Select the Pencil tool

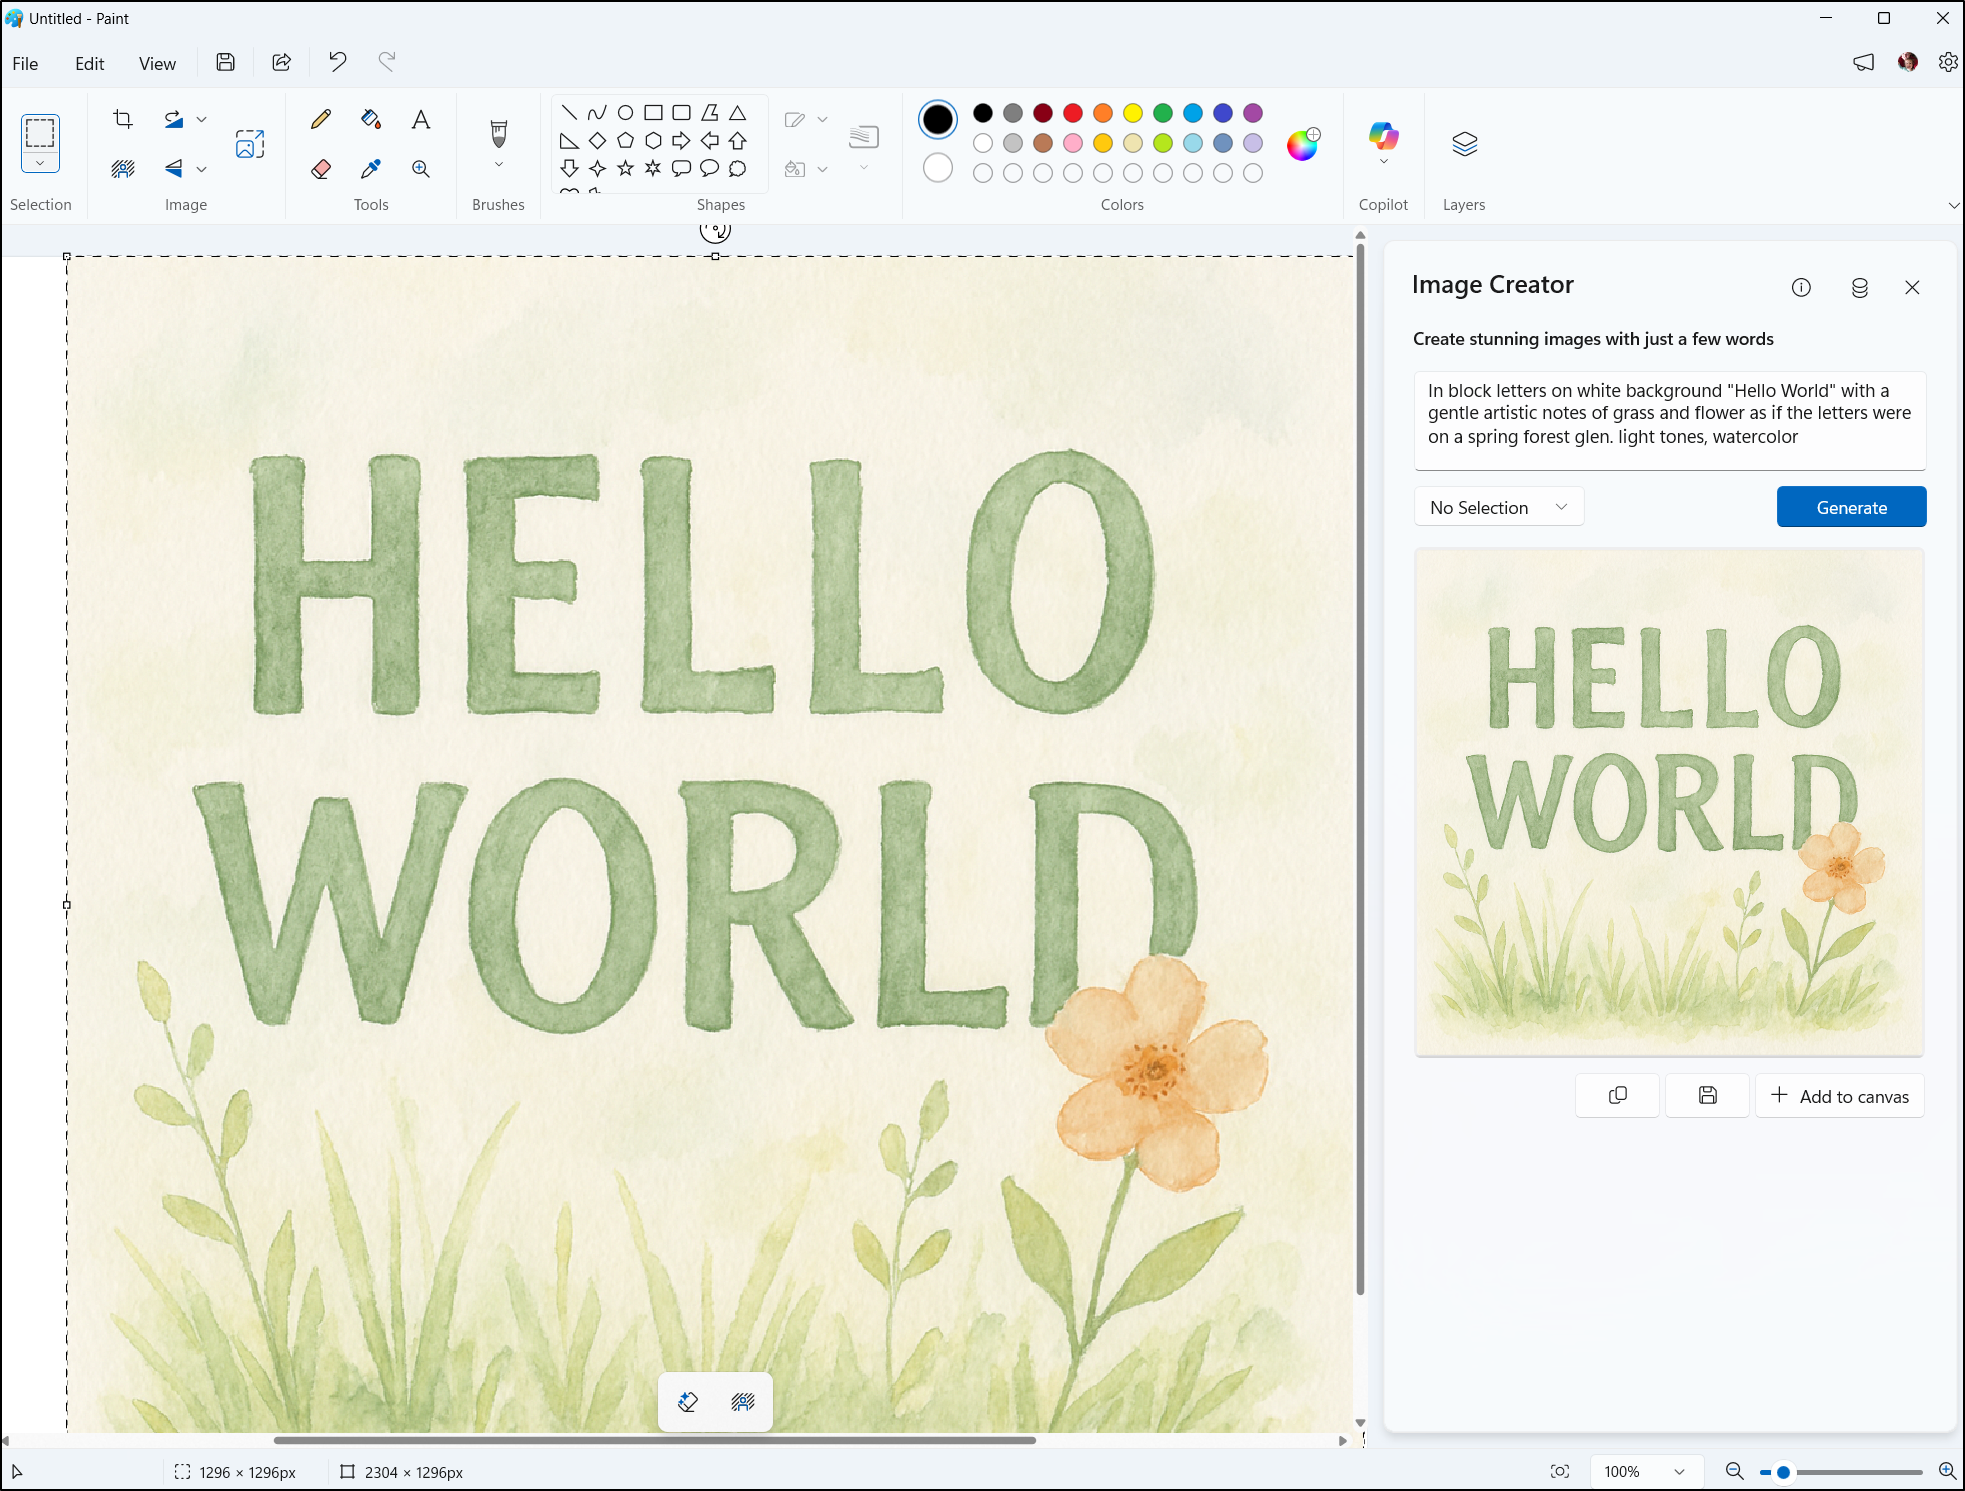point(321,120)
